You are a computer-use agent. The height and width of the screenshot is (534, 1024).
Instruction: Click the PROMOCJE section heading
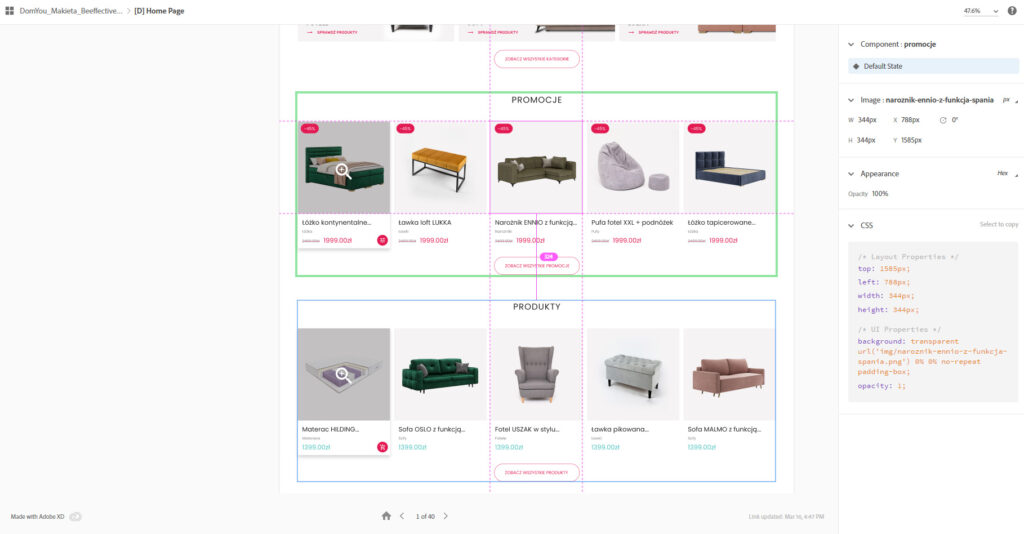[536, 100]
